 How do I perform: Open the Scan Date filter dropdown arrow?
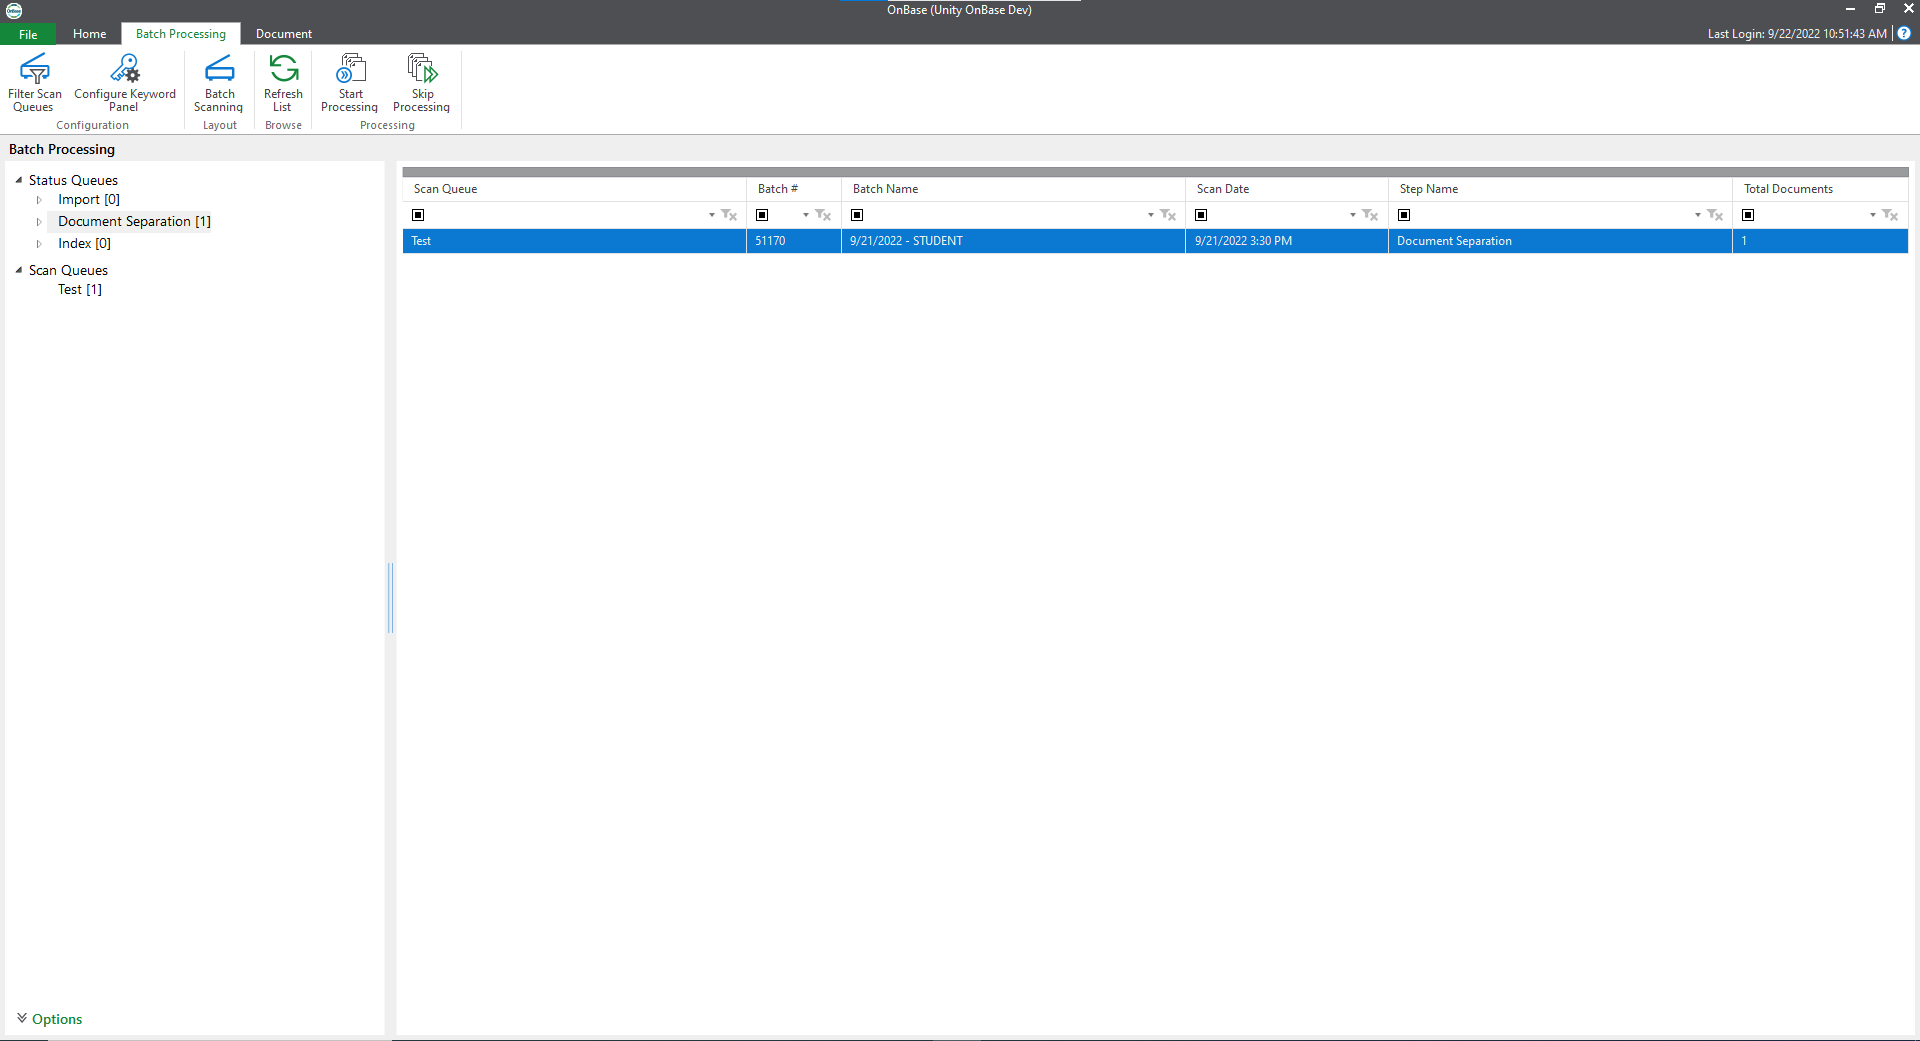(x=1352, y=215)
